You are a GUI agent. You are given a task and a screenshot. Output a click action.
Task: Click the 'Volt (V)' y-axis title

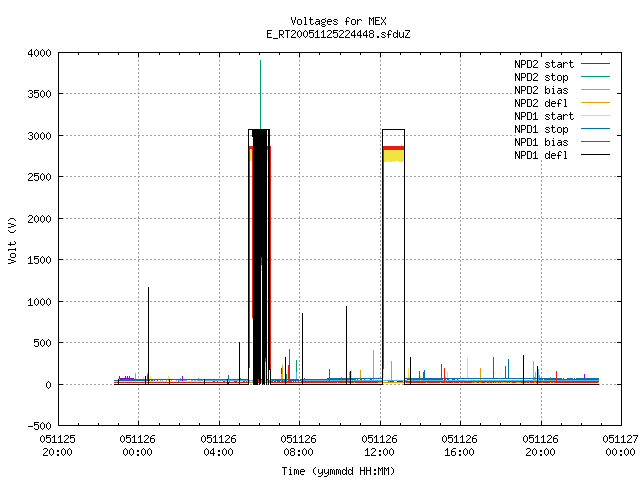click(12, 240)
